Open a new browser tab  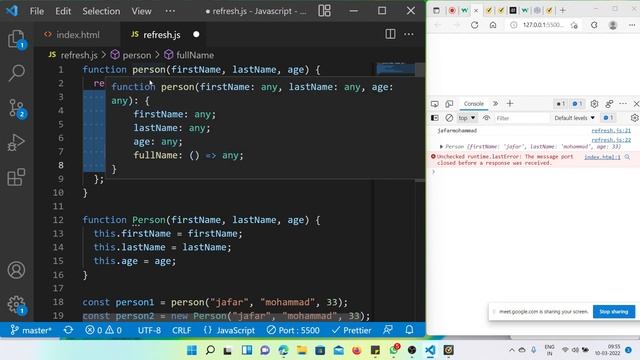click(562, 10)
